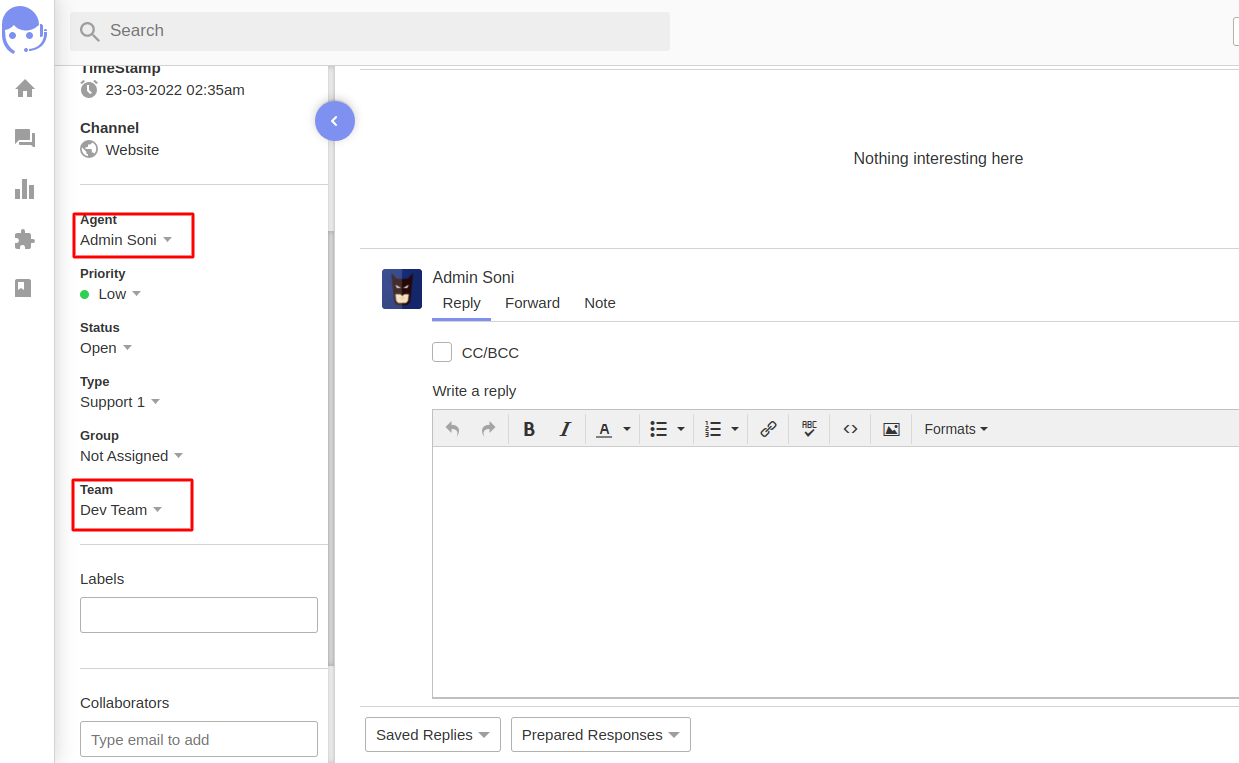This screenshot has height=763, width=1239.
Task: Apply text color with the A icon
Action: tap(604, 429)
